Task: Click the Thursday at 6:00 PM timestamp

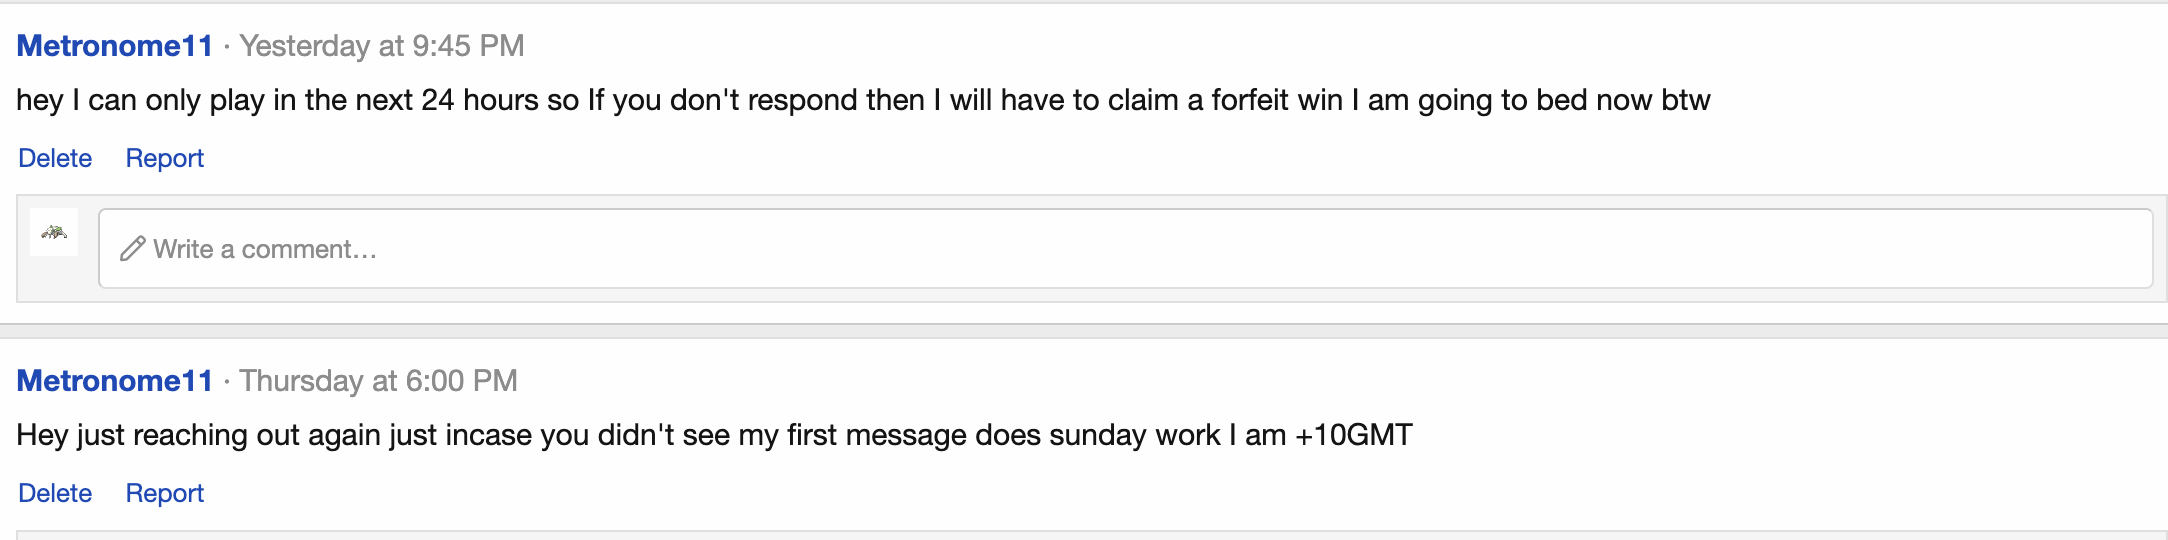Action: 378,381
